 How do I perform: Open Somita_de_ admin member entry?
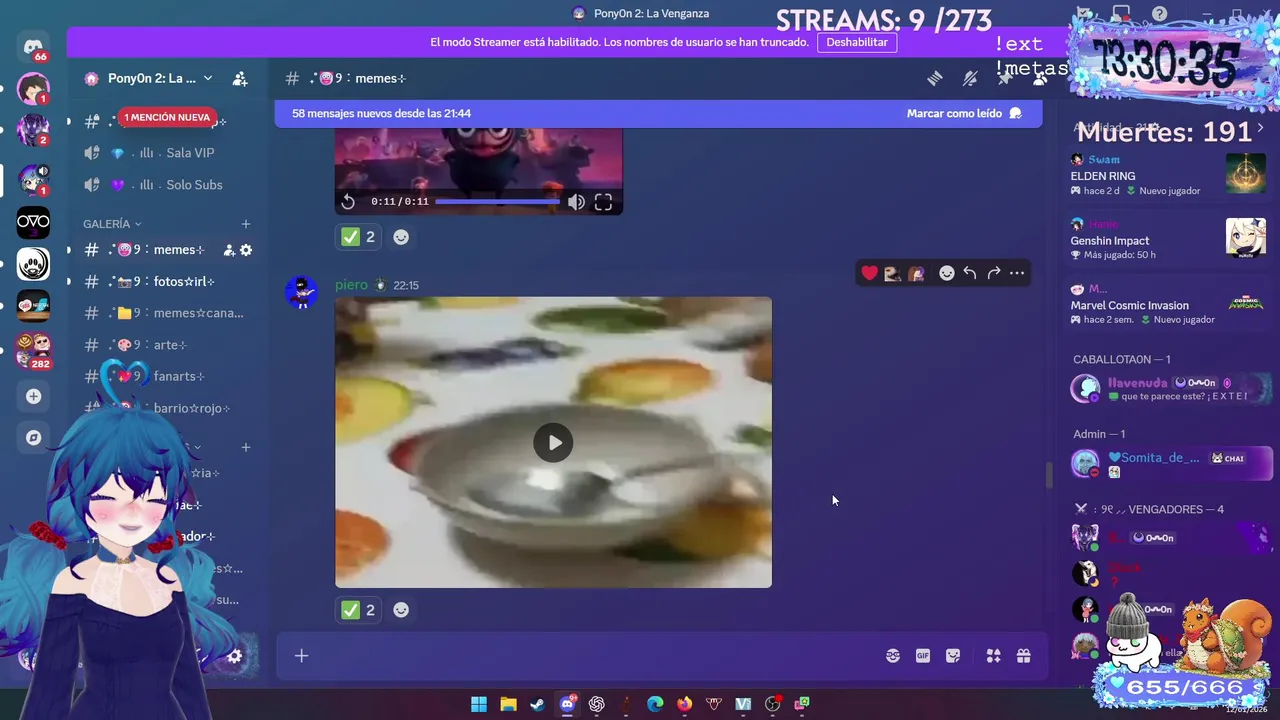pos(1168,463)
